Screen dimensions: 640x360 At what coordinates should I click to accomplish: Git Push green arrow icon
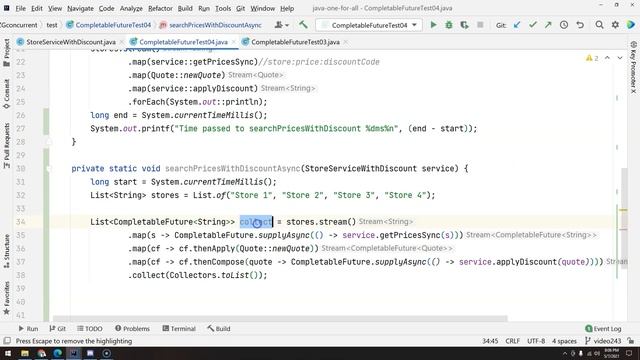548,25
